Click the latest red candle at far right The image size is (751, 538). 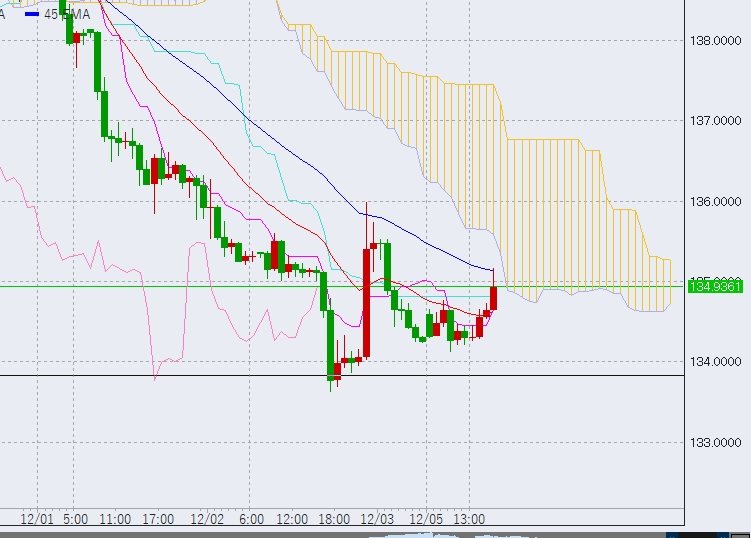pos(493,298)
